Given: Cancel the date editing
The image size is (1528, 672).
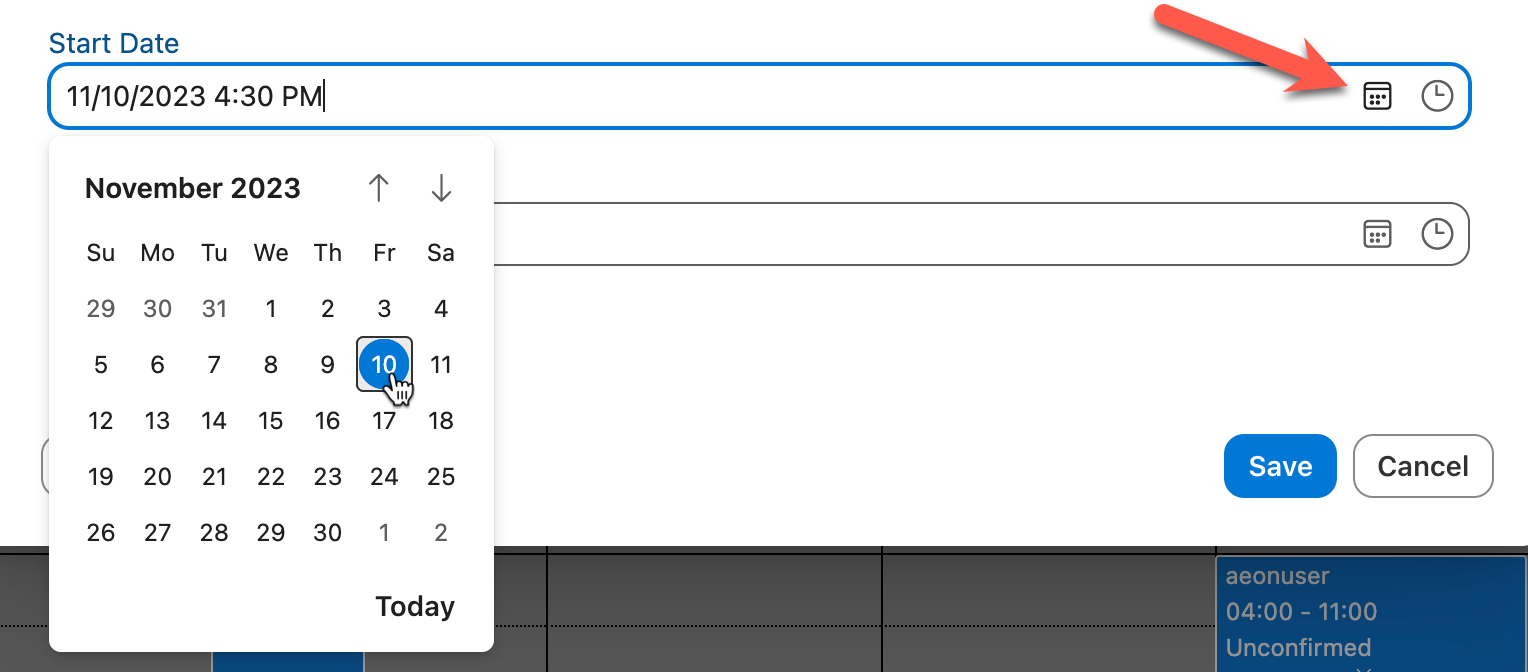Looking at the screenshot, I should click(1423, 466).
